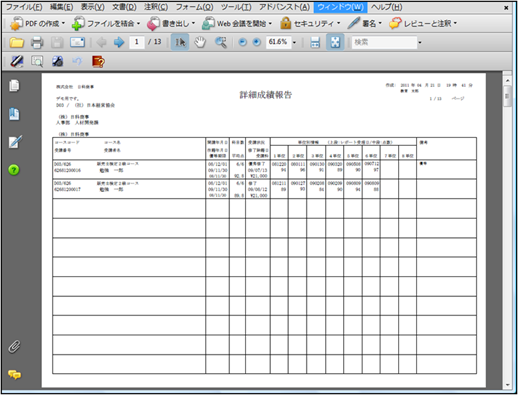Expand the セキュリティ dropdown menu
The image size is (518, 395).
pyautogui.click(x=310, y=23)
